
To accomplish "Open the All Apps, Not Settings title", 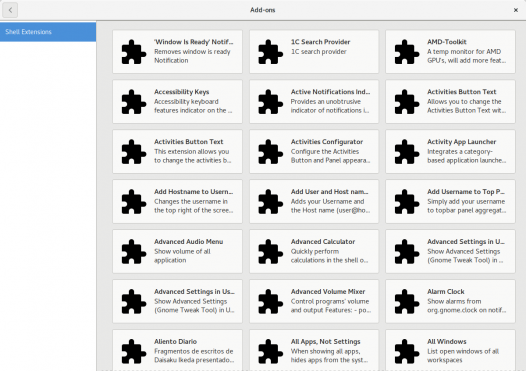I will [325, 341].
